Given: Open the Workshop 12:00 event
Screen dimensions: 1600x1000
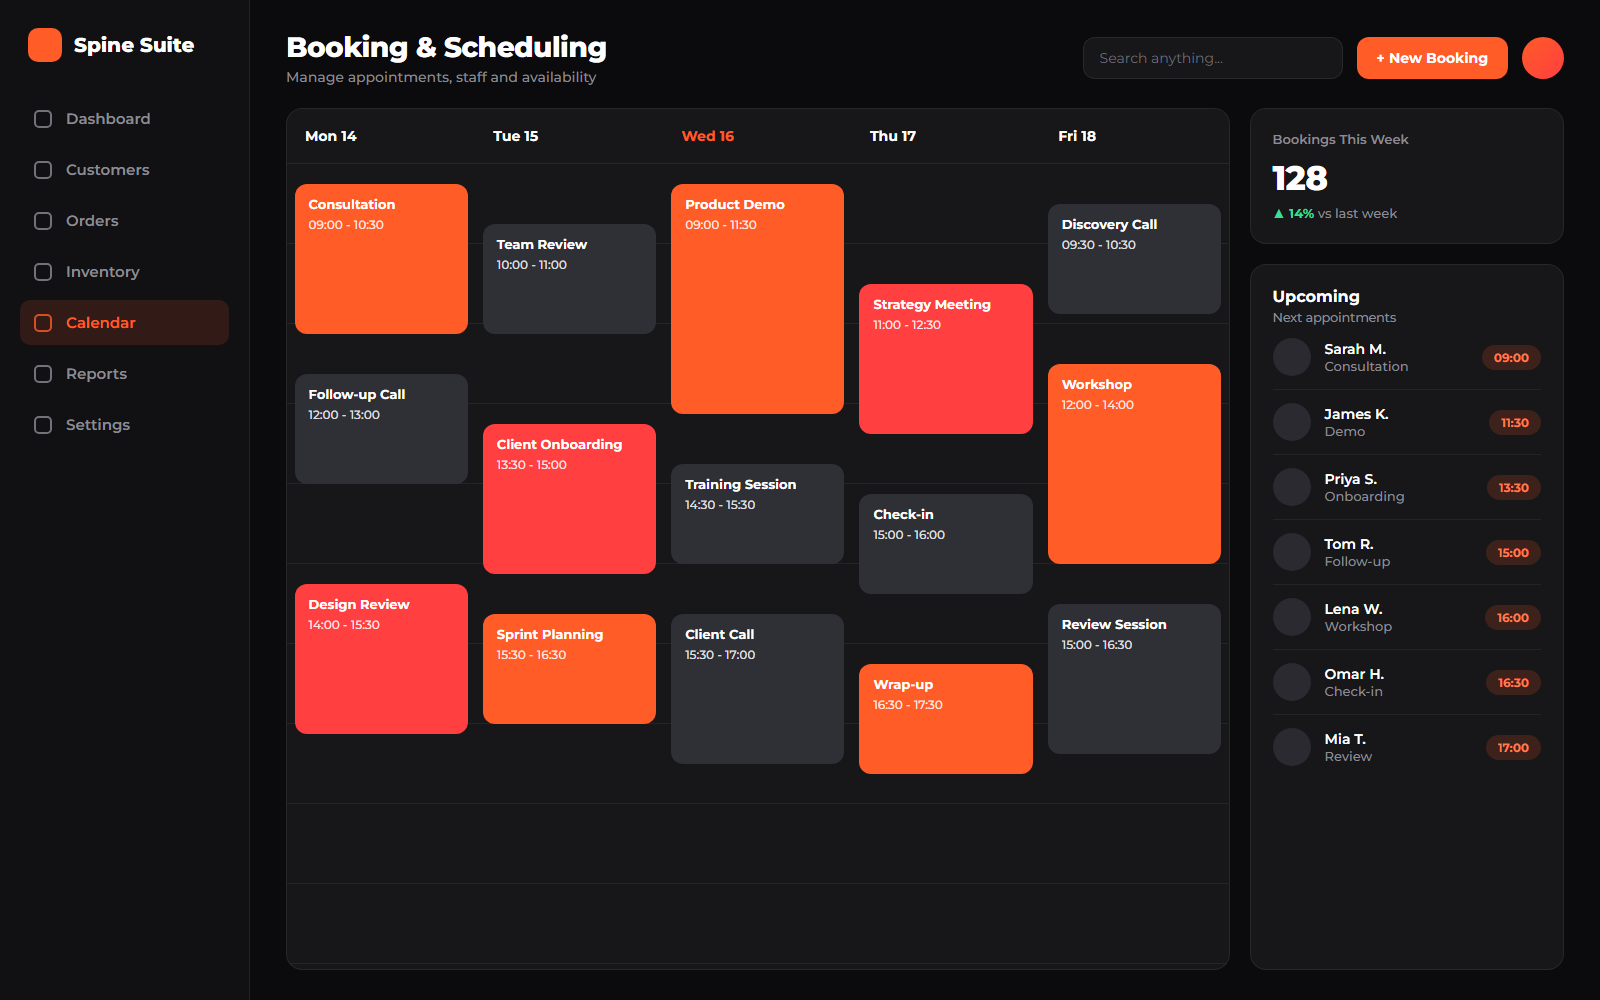Looking at the screenshot, I should click(x=1134, y=464).
